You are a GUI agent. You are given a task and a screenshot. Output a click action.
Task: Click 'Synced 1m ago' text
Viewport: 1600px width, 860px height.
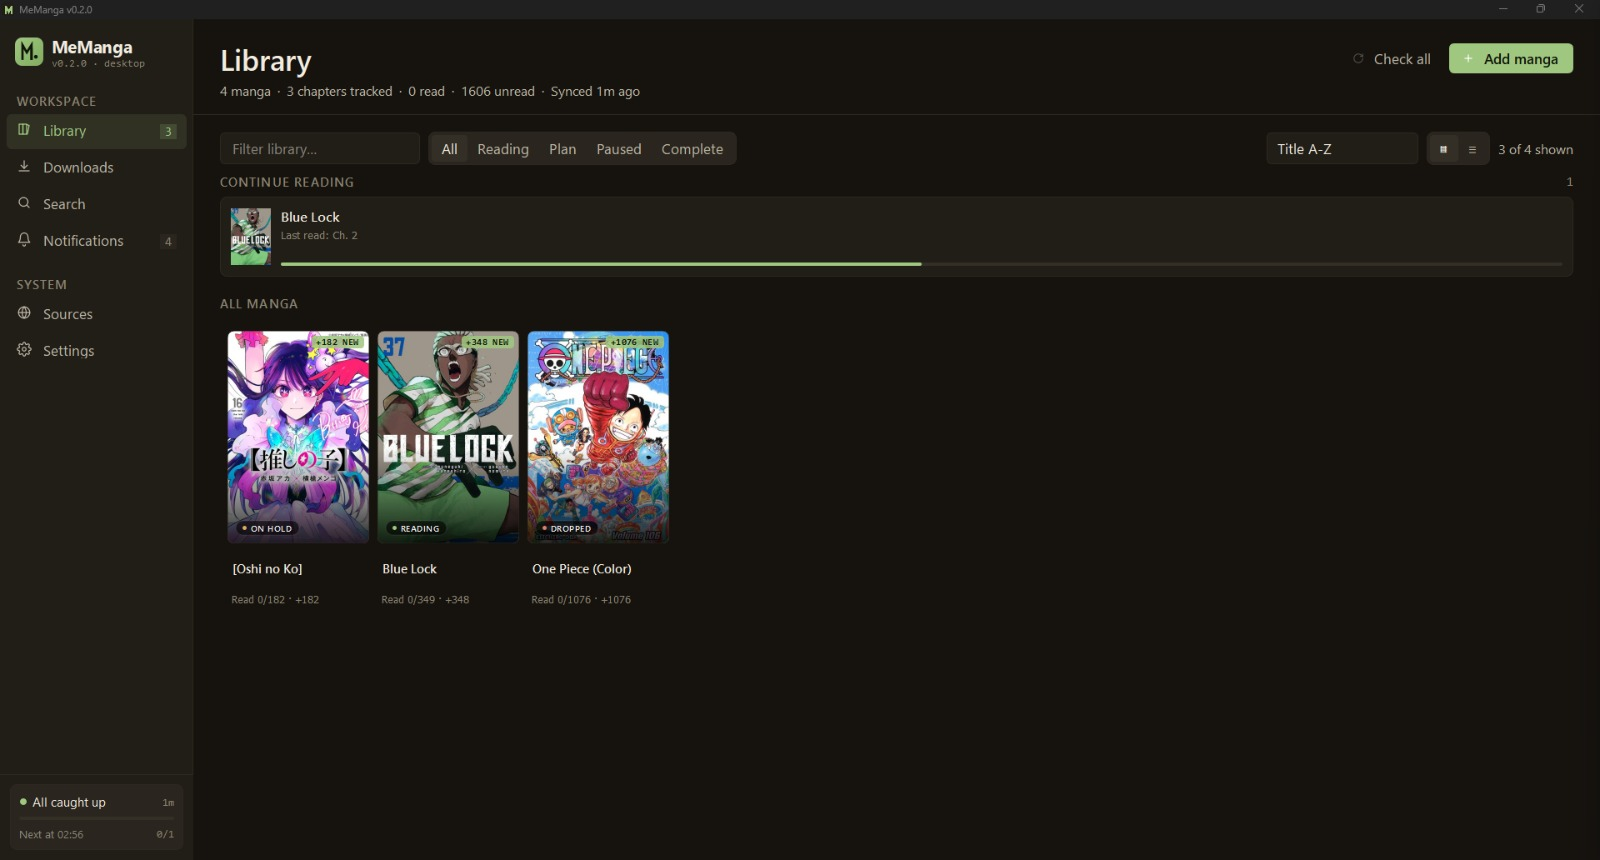pos(595,91)
